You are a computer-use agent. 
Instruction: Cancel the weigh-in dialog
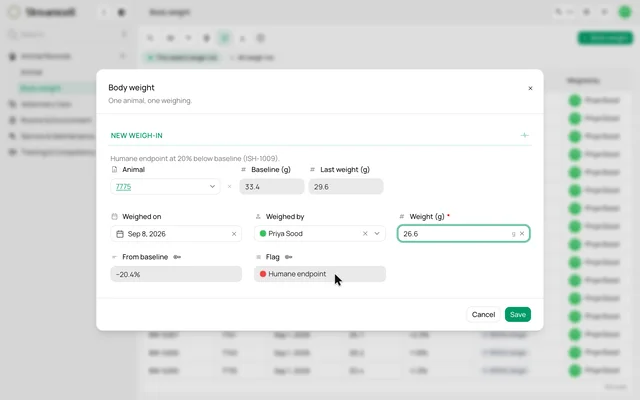point(483,314)
